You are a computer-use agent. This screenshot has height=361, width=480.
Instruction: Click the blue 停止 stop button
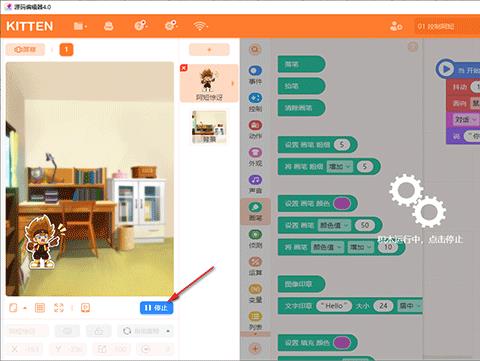point(156,308)
